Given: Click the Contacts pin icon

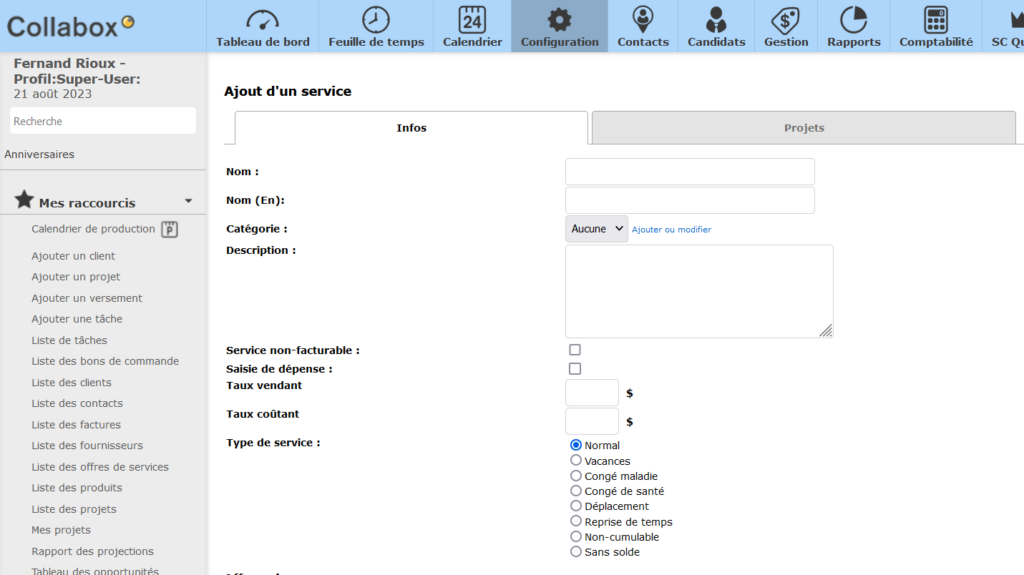Looking at the screenshot, I should tap(643, 20).
